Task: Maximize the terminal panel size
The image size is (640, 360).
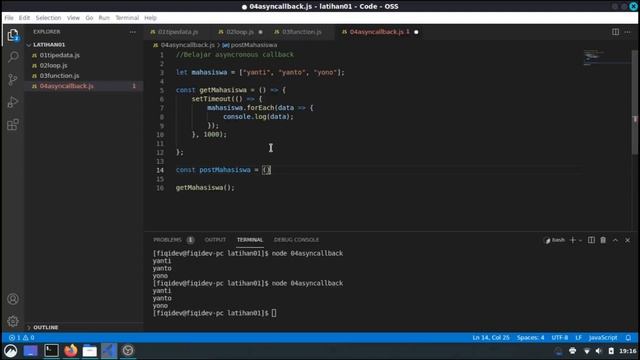Action: (615, 240)
